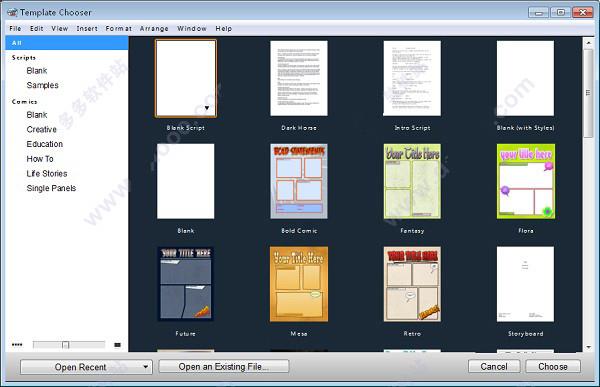Open Samples under Scripts
Viewport: 600px width, 387px height.
[42, 85]
